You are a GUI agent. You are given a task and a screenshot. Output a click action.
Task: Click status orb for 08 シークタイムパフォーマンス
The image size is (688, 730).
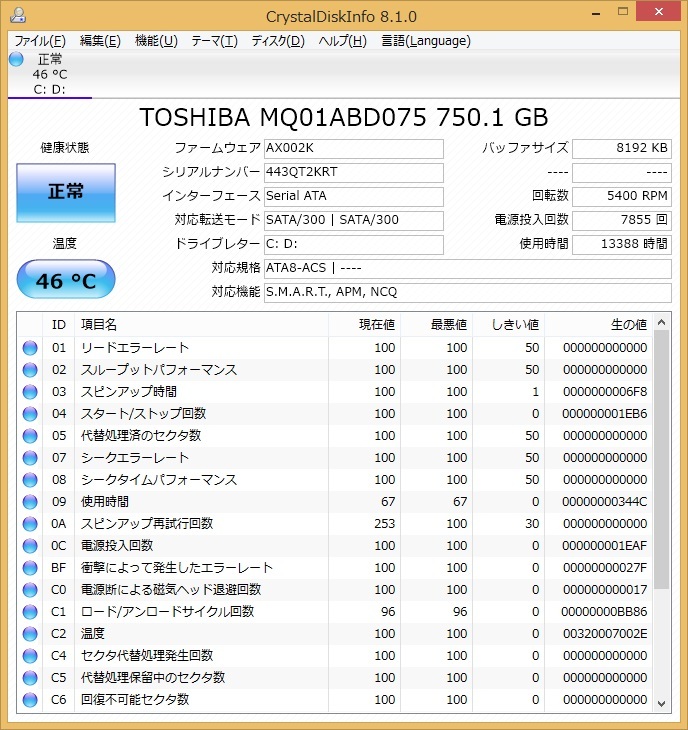coord(30,480)
